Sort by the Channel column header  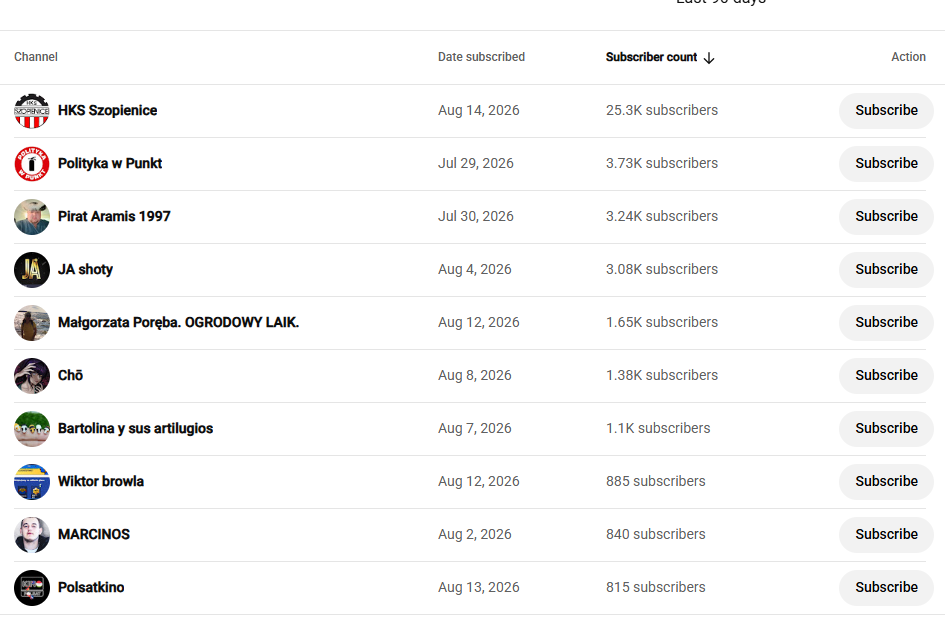pos(36,57)
